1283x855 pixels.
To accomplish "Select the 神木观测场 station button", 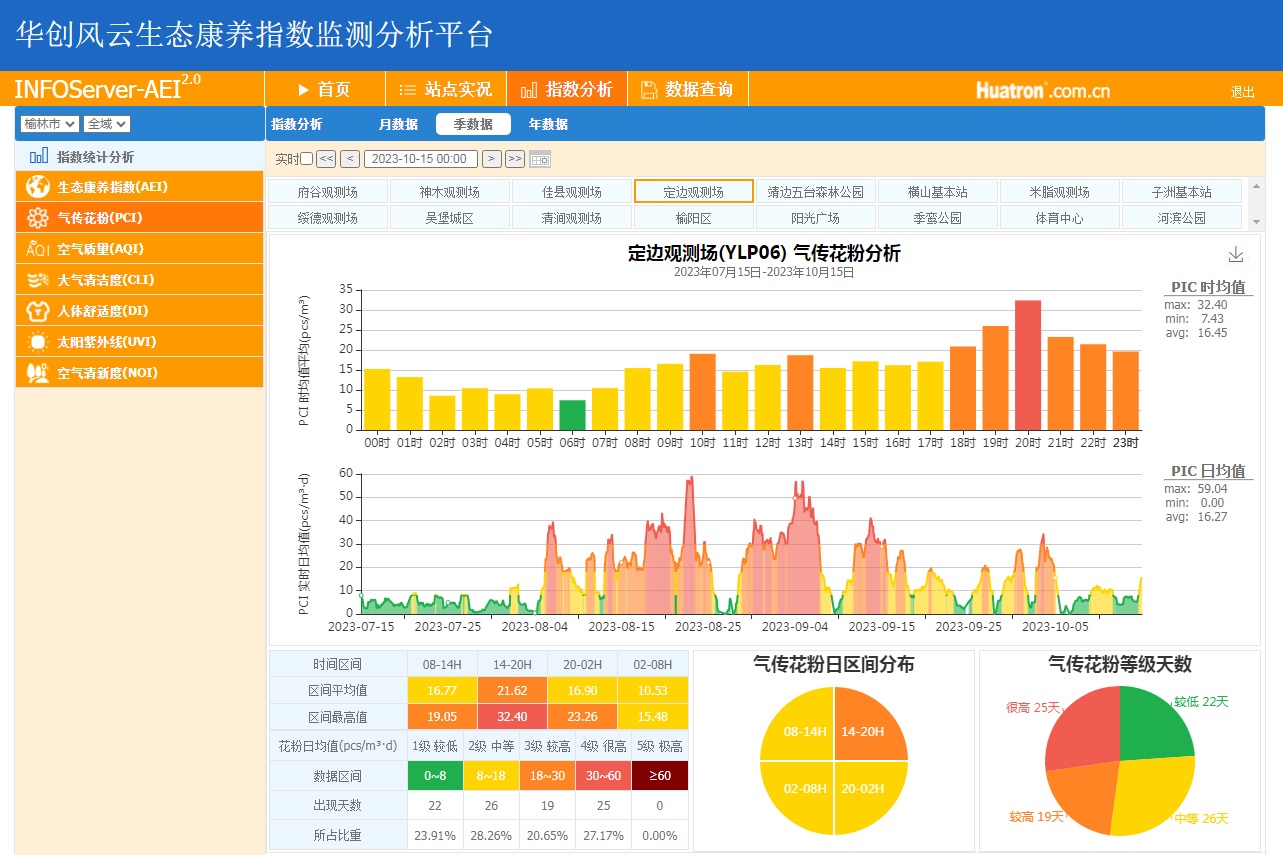I will (x=449, y=192).
